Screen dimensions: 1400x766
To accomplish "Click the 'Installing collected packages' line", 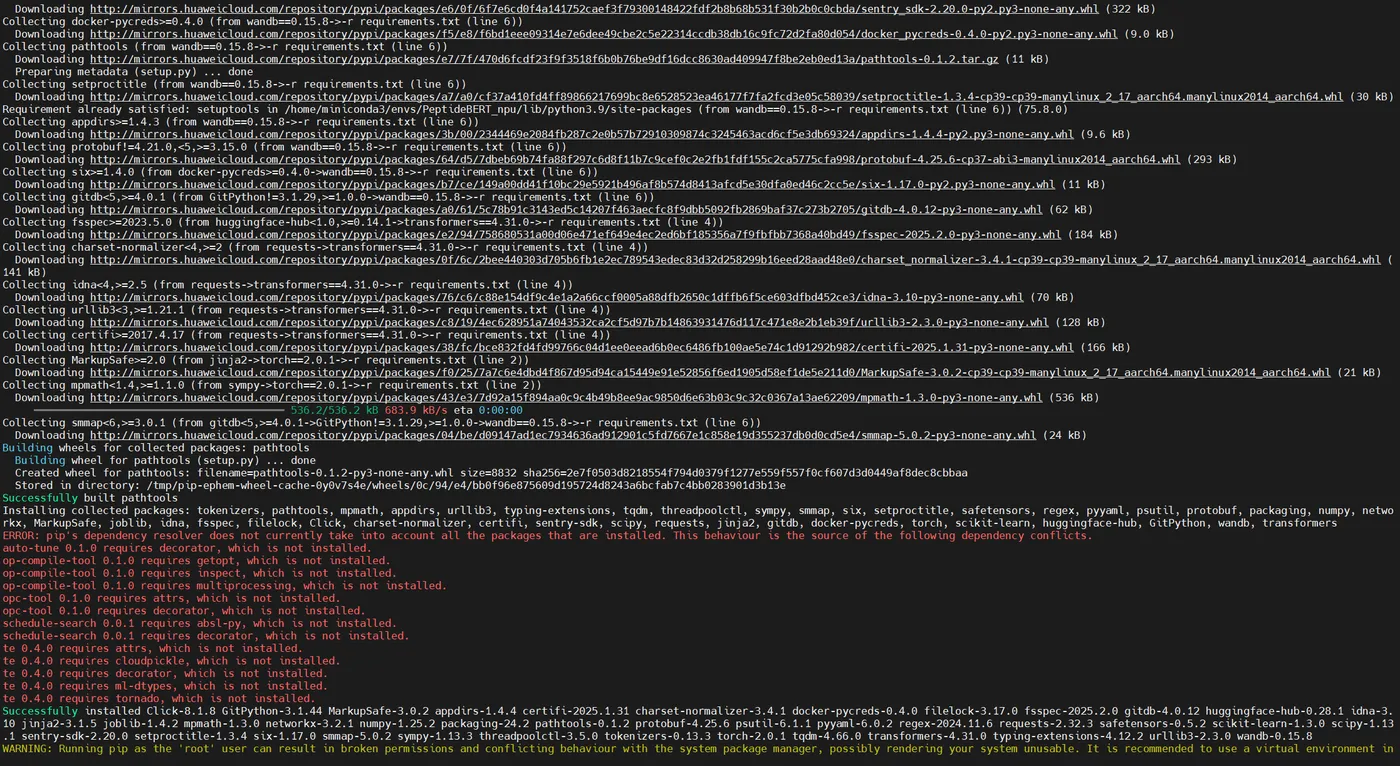I will (x=698, y=517).
